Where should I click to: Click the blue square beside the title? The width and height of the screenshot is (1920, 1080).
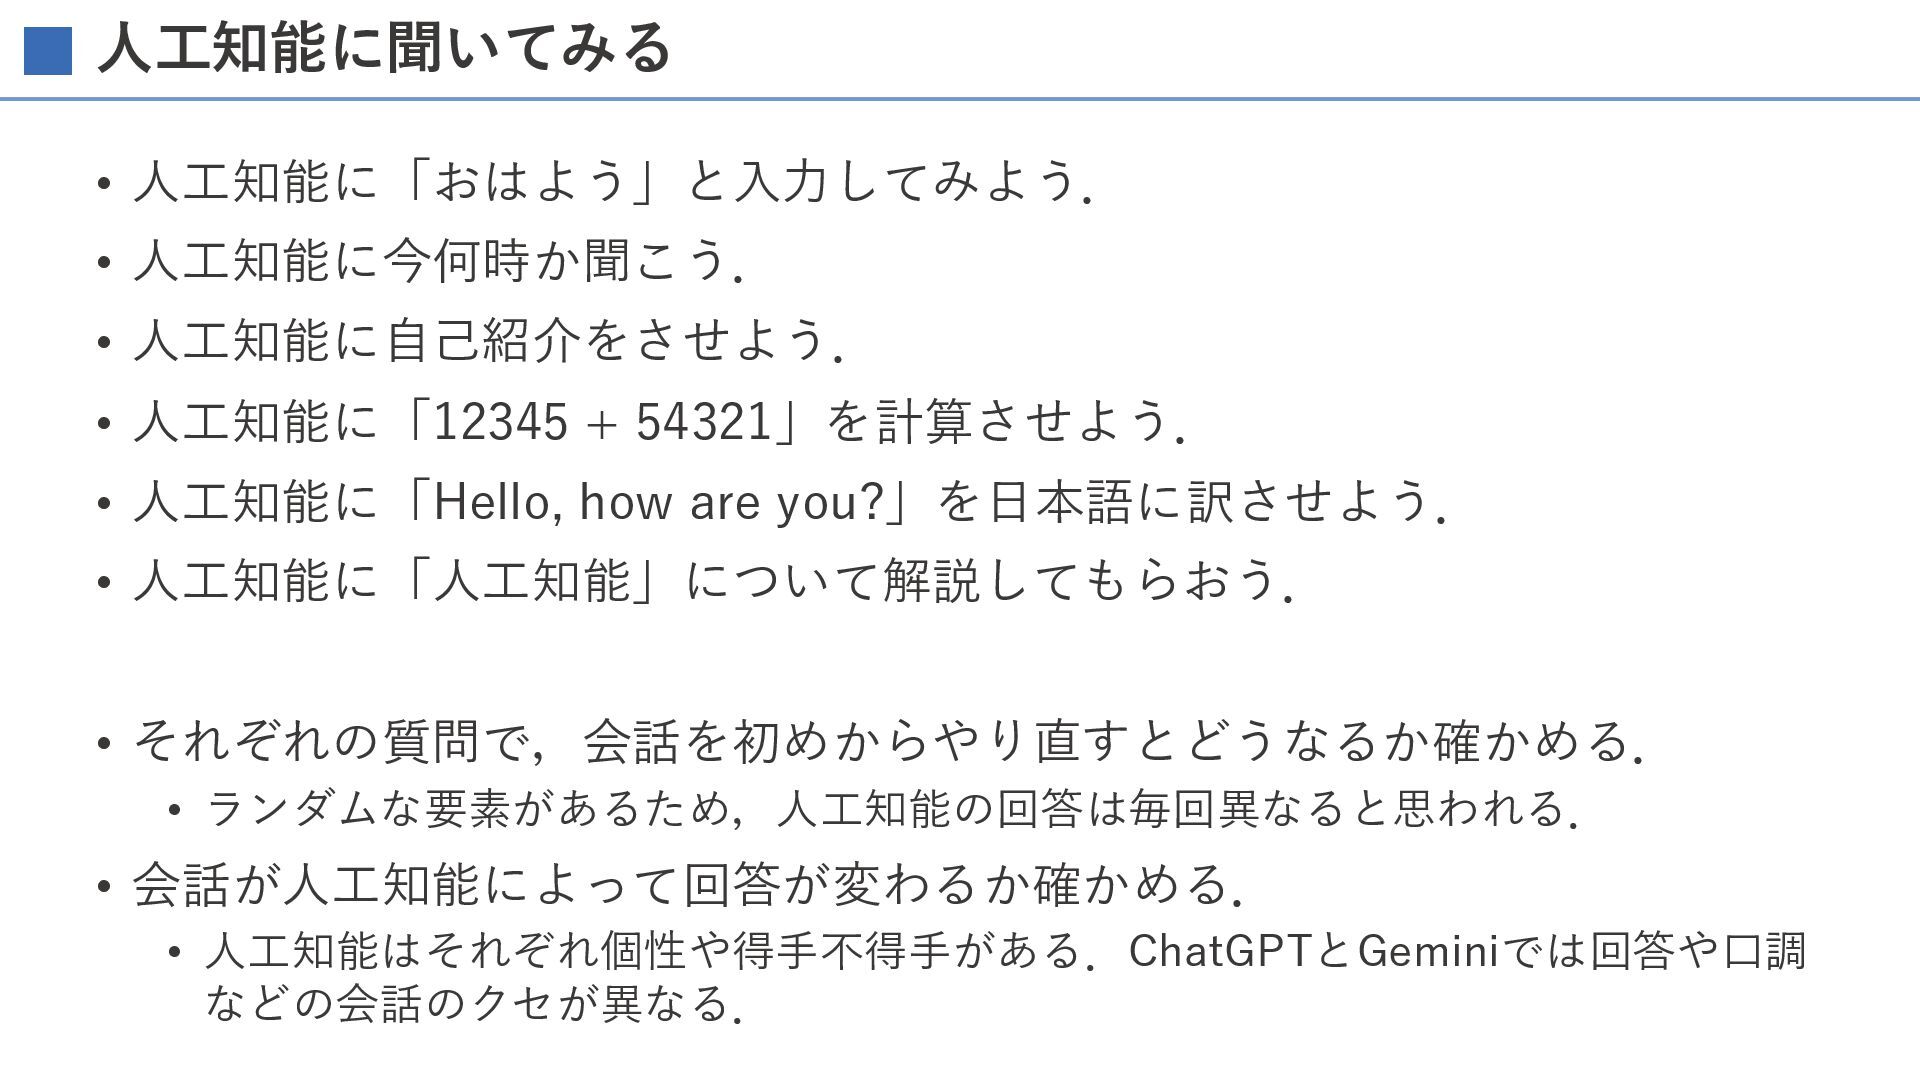click(48, 50)
